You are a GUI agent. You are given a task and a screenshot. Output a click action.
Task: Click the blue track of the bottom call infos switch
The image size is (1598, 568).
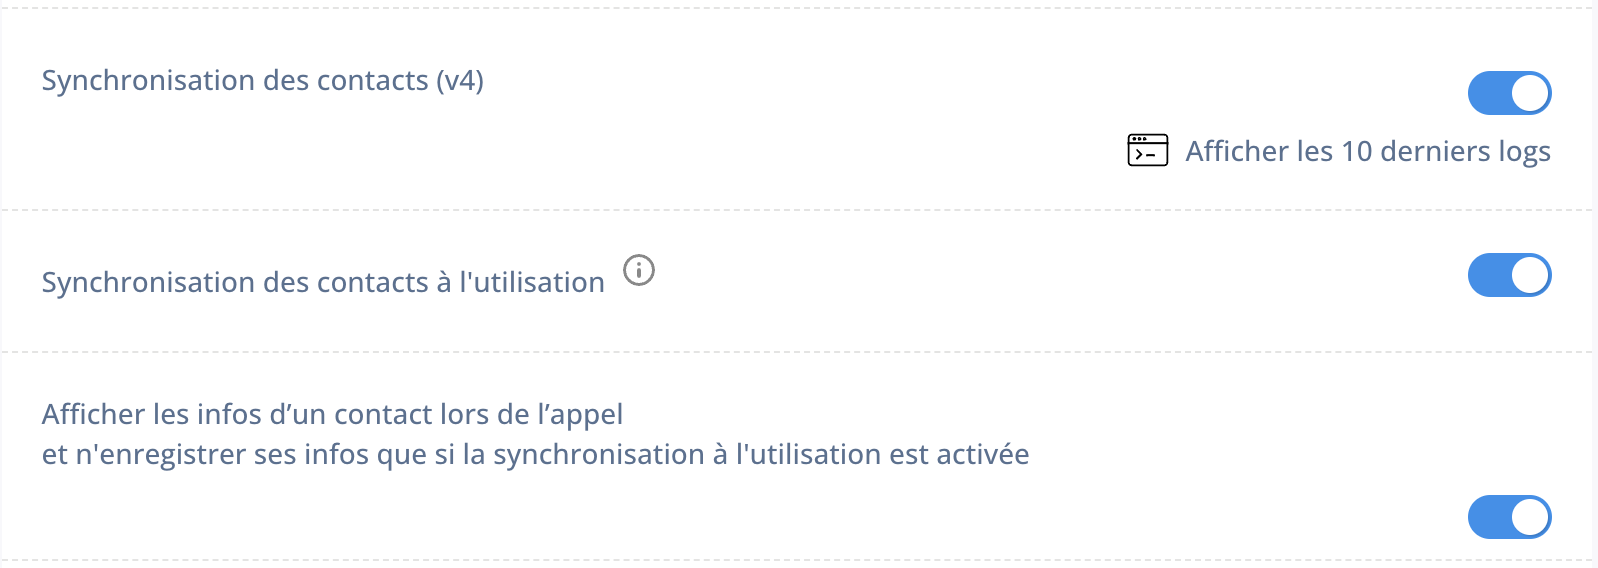[1488, 517]
